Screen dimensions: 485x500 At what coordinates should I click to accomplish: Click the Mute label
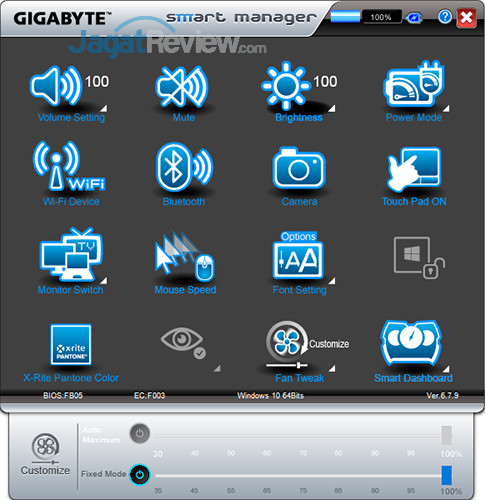[x=184, y=117]
